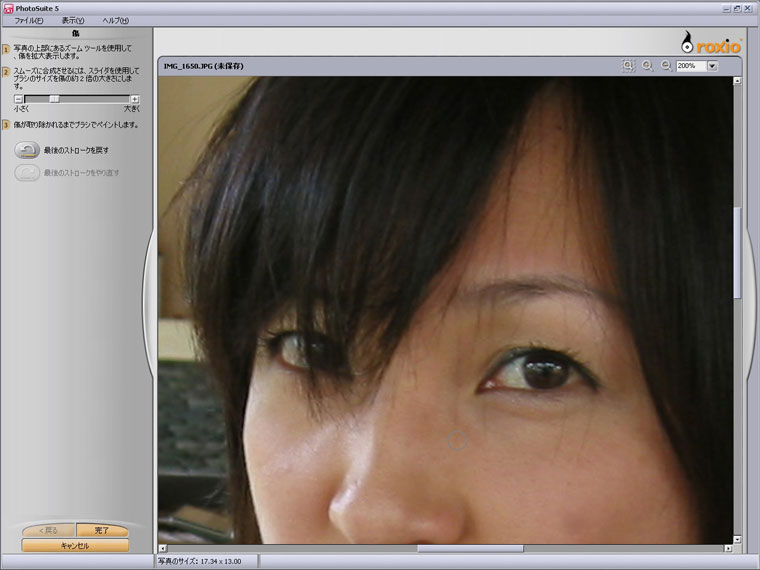Screen dimensions: 760x570
Task: Click the vertical scrollbar thumb of photo
Action: coord(738,252)
